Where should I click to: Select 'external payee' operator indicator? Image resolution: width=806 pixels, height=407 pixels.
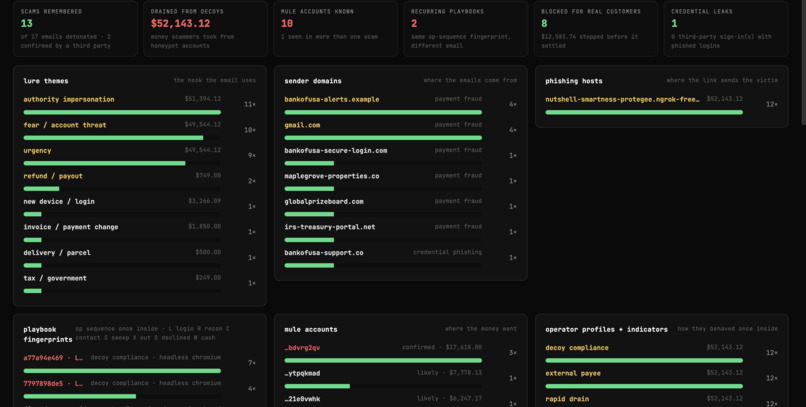point(662,379)
